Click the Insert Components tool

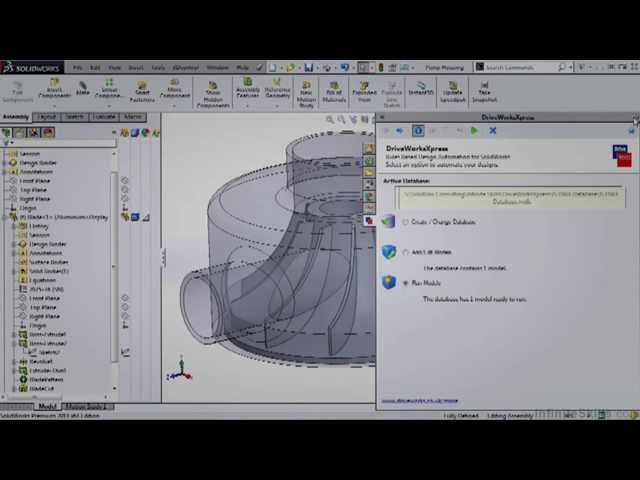(x=54, y=87)
